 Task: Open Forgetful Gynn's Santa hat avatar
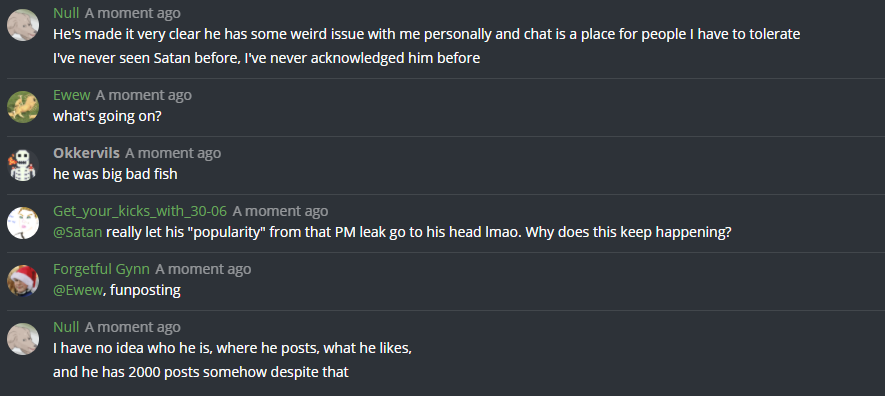(x=23, y=281)
